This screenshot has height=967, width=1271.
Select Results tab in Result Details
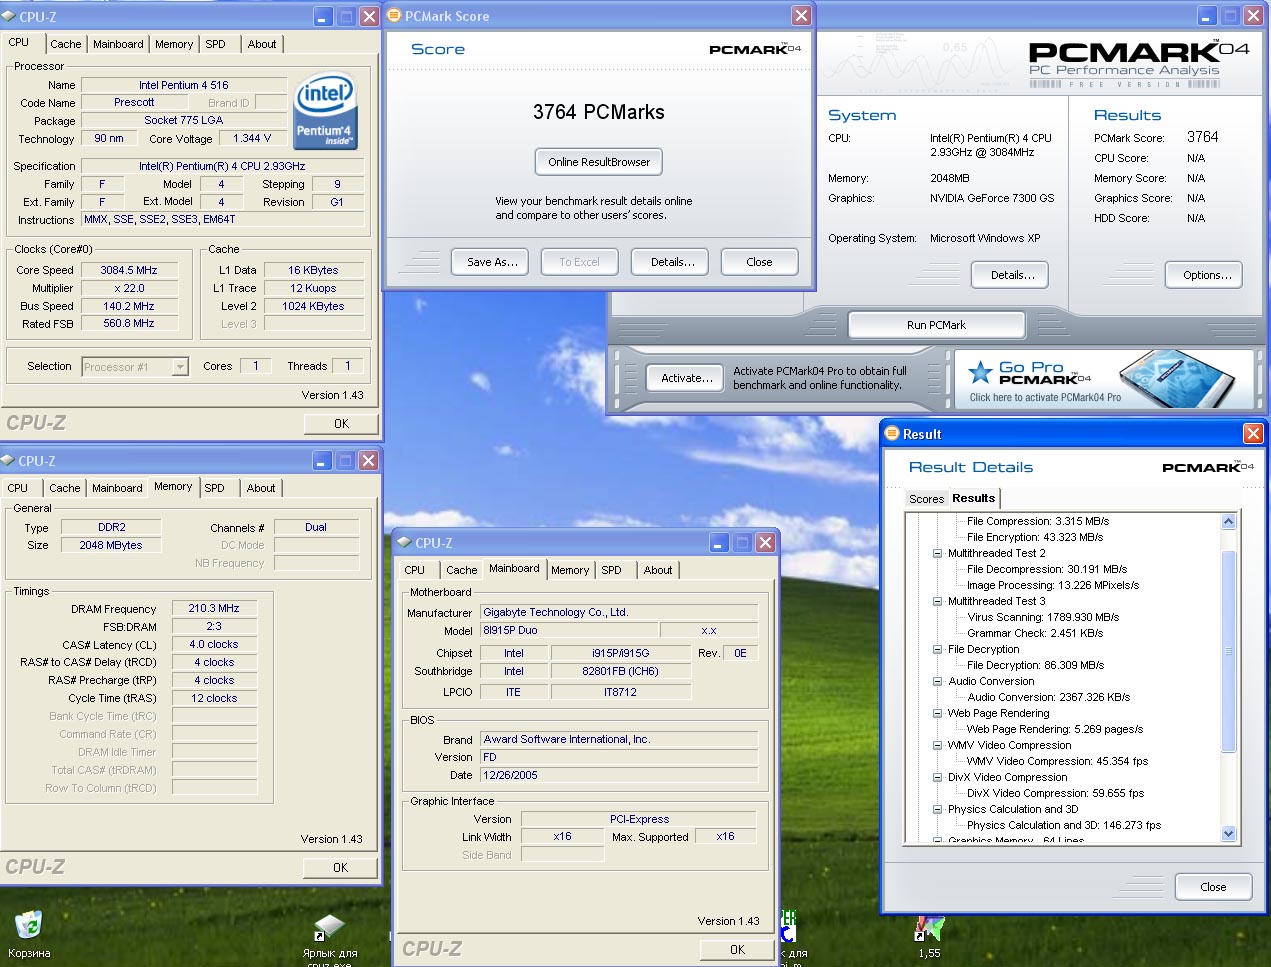pos(973,498)
